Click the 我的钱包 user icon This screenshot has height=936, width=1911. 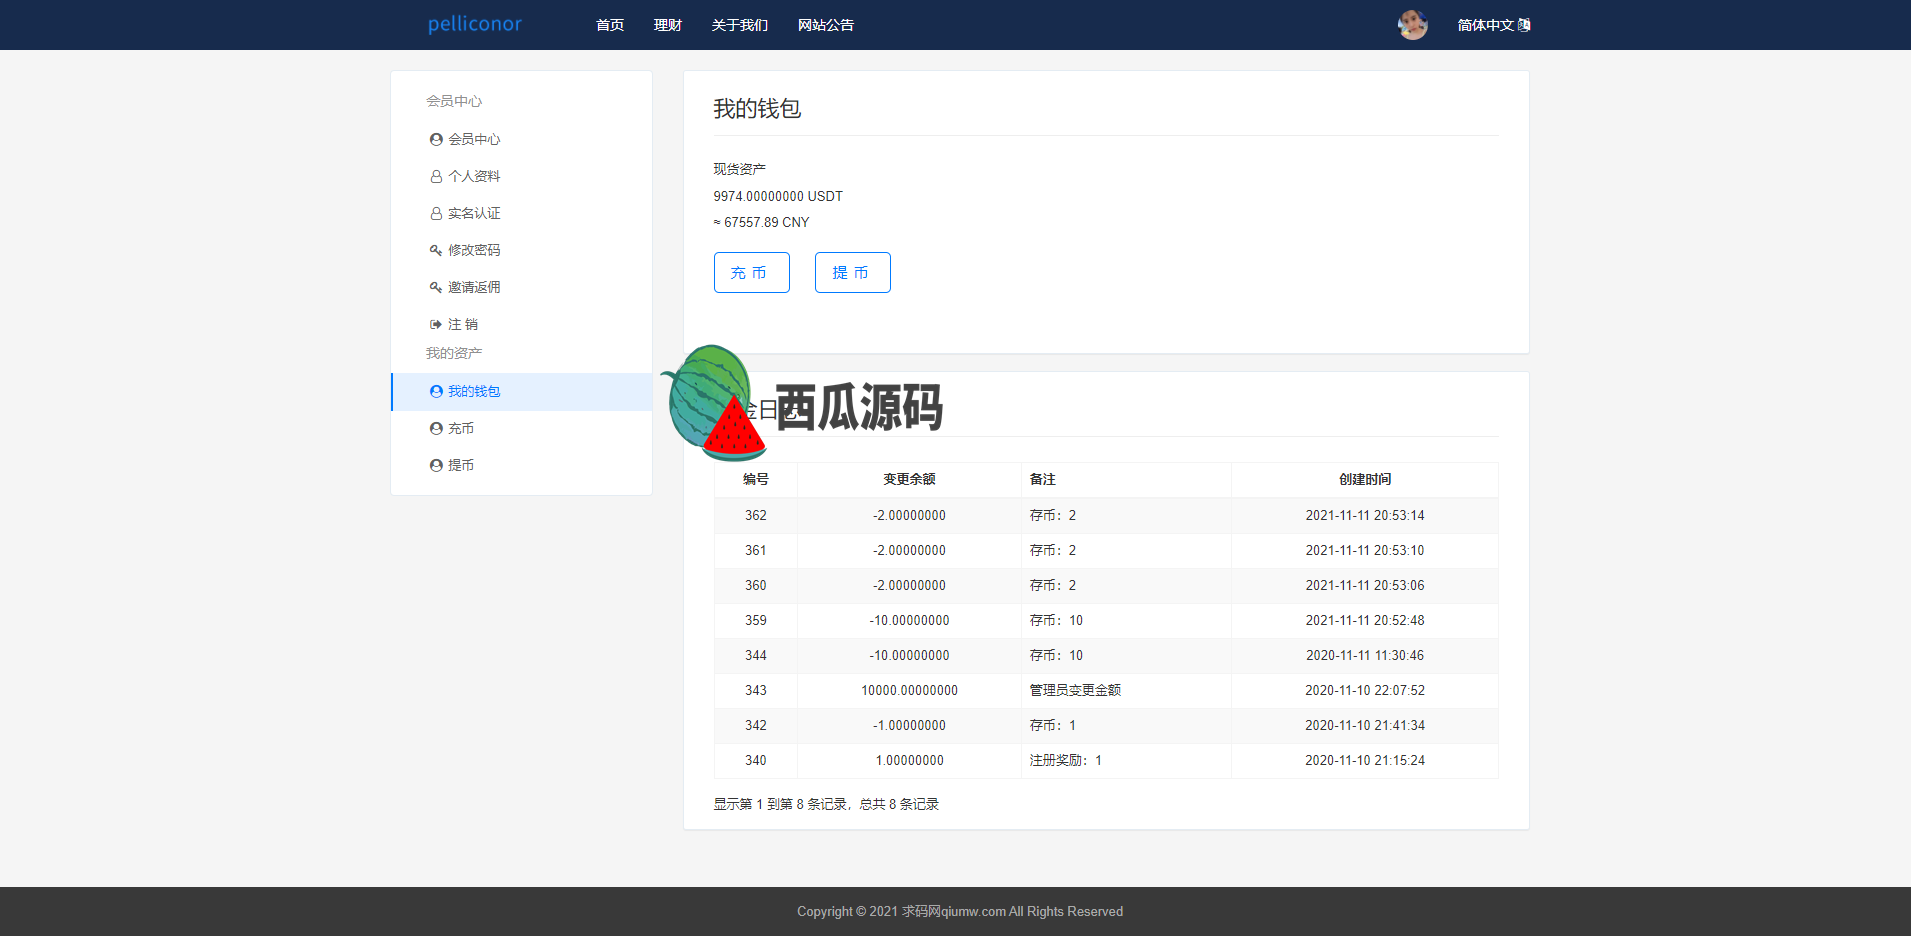coord(436,391)
